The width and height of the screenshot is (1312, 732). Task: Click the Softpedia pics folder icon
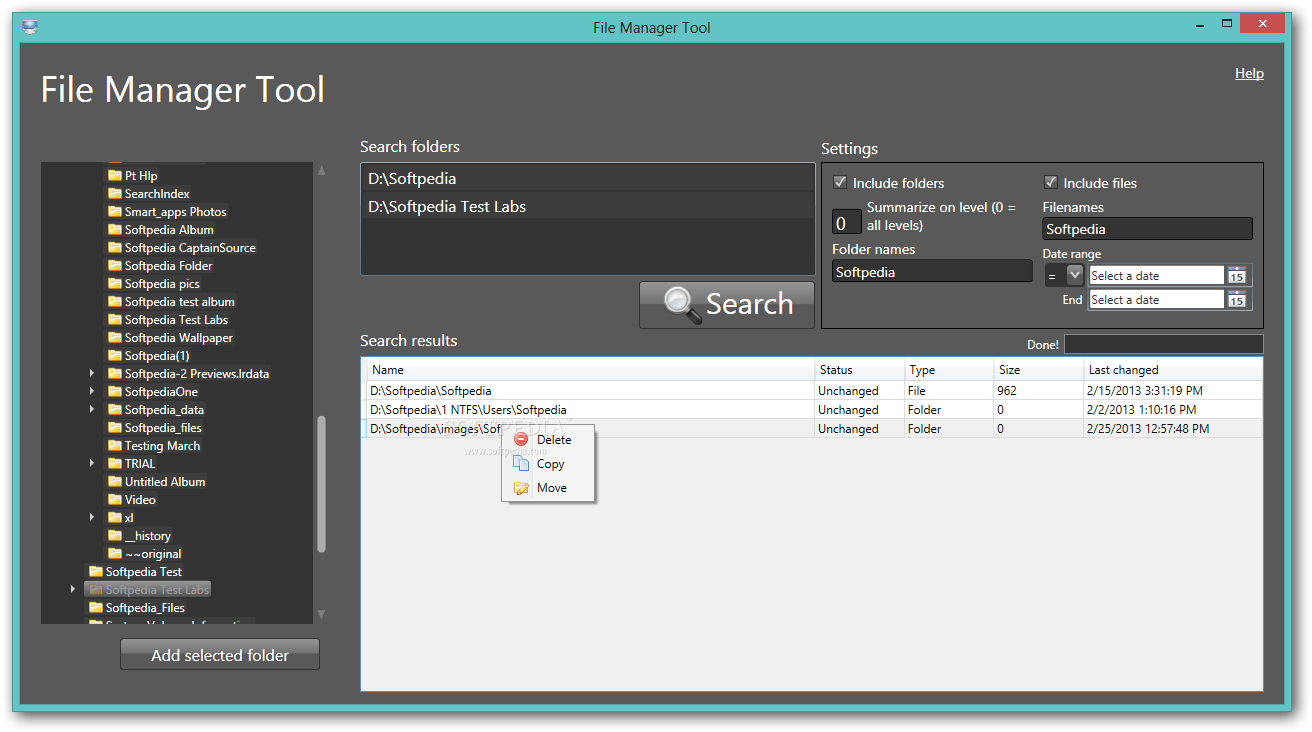click(x=115, y=284)
